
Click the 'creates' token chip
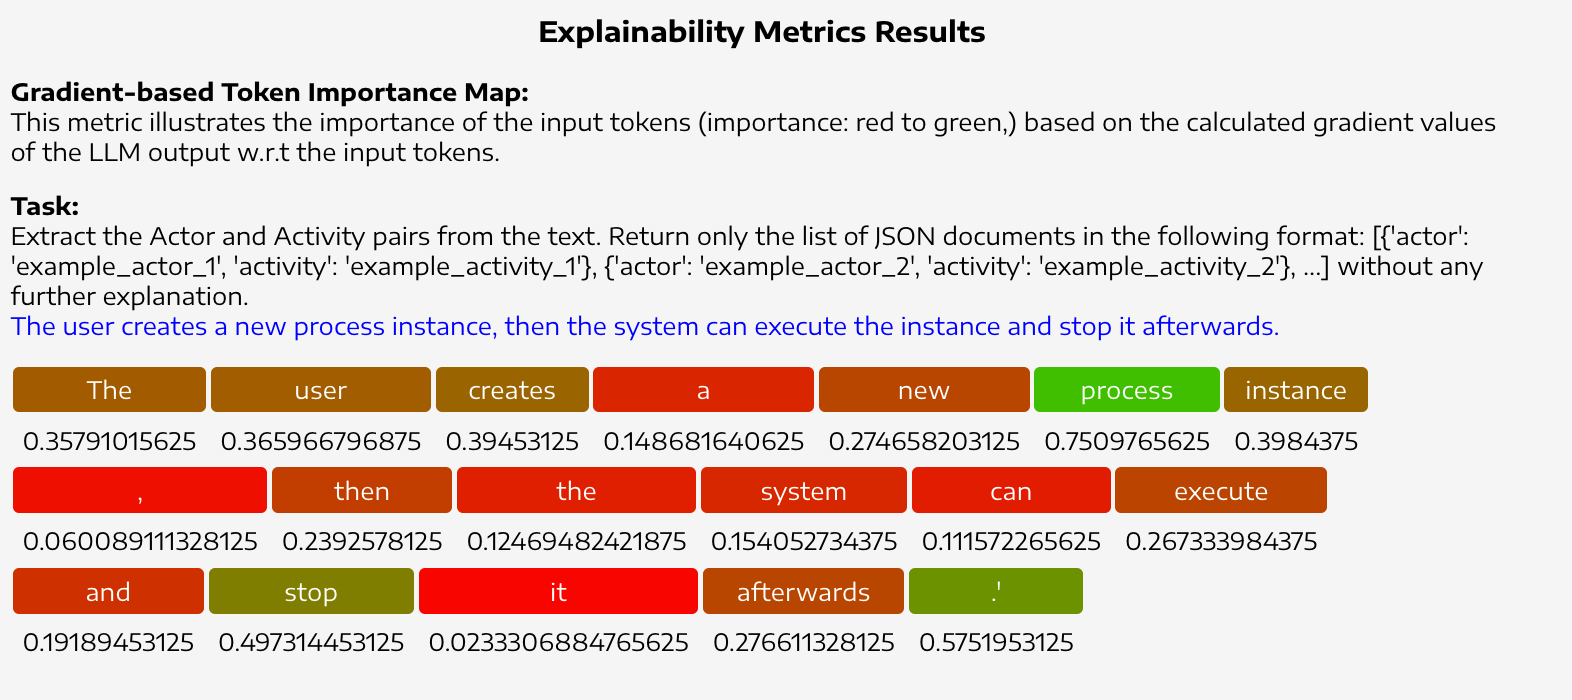(512, 390)
